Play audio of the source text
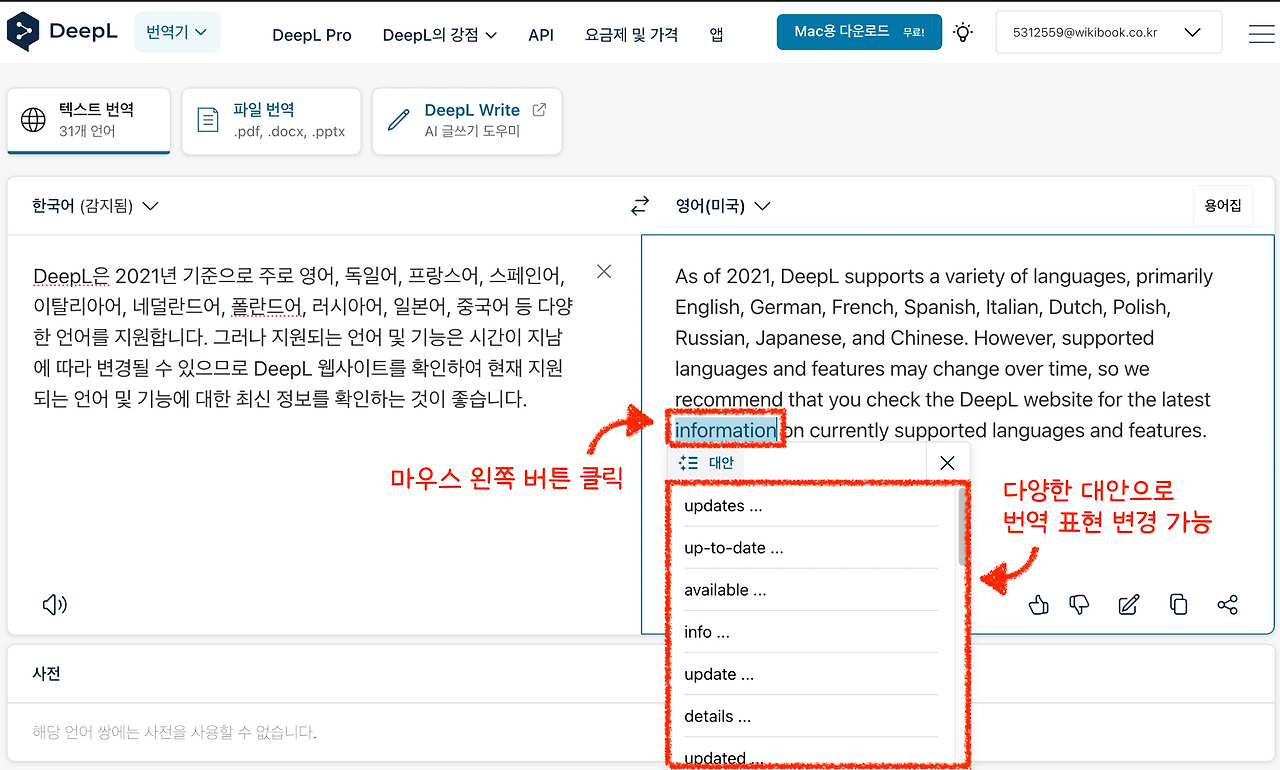The height and width of the screenshot is (770, 1280). coord(54,604)
